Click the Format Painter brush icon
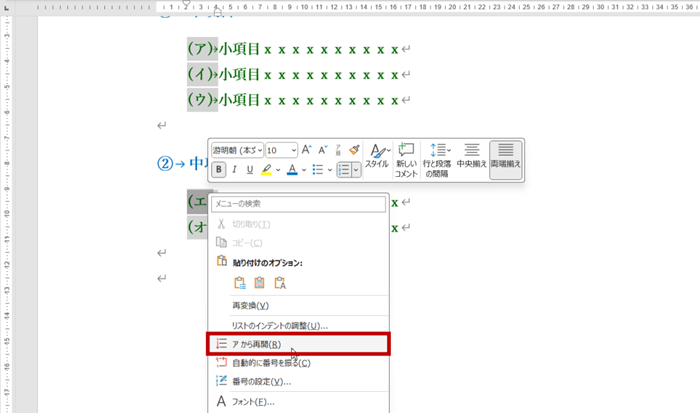 [x=354, y=150]
